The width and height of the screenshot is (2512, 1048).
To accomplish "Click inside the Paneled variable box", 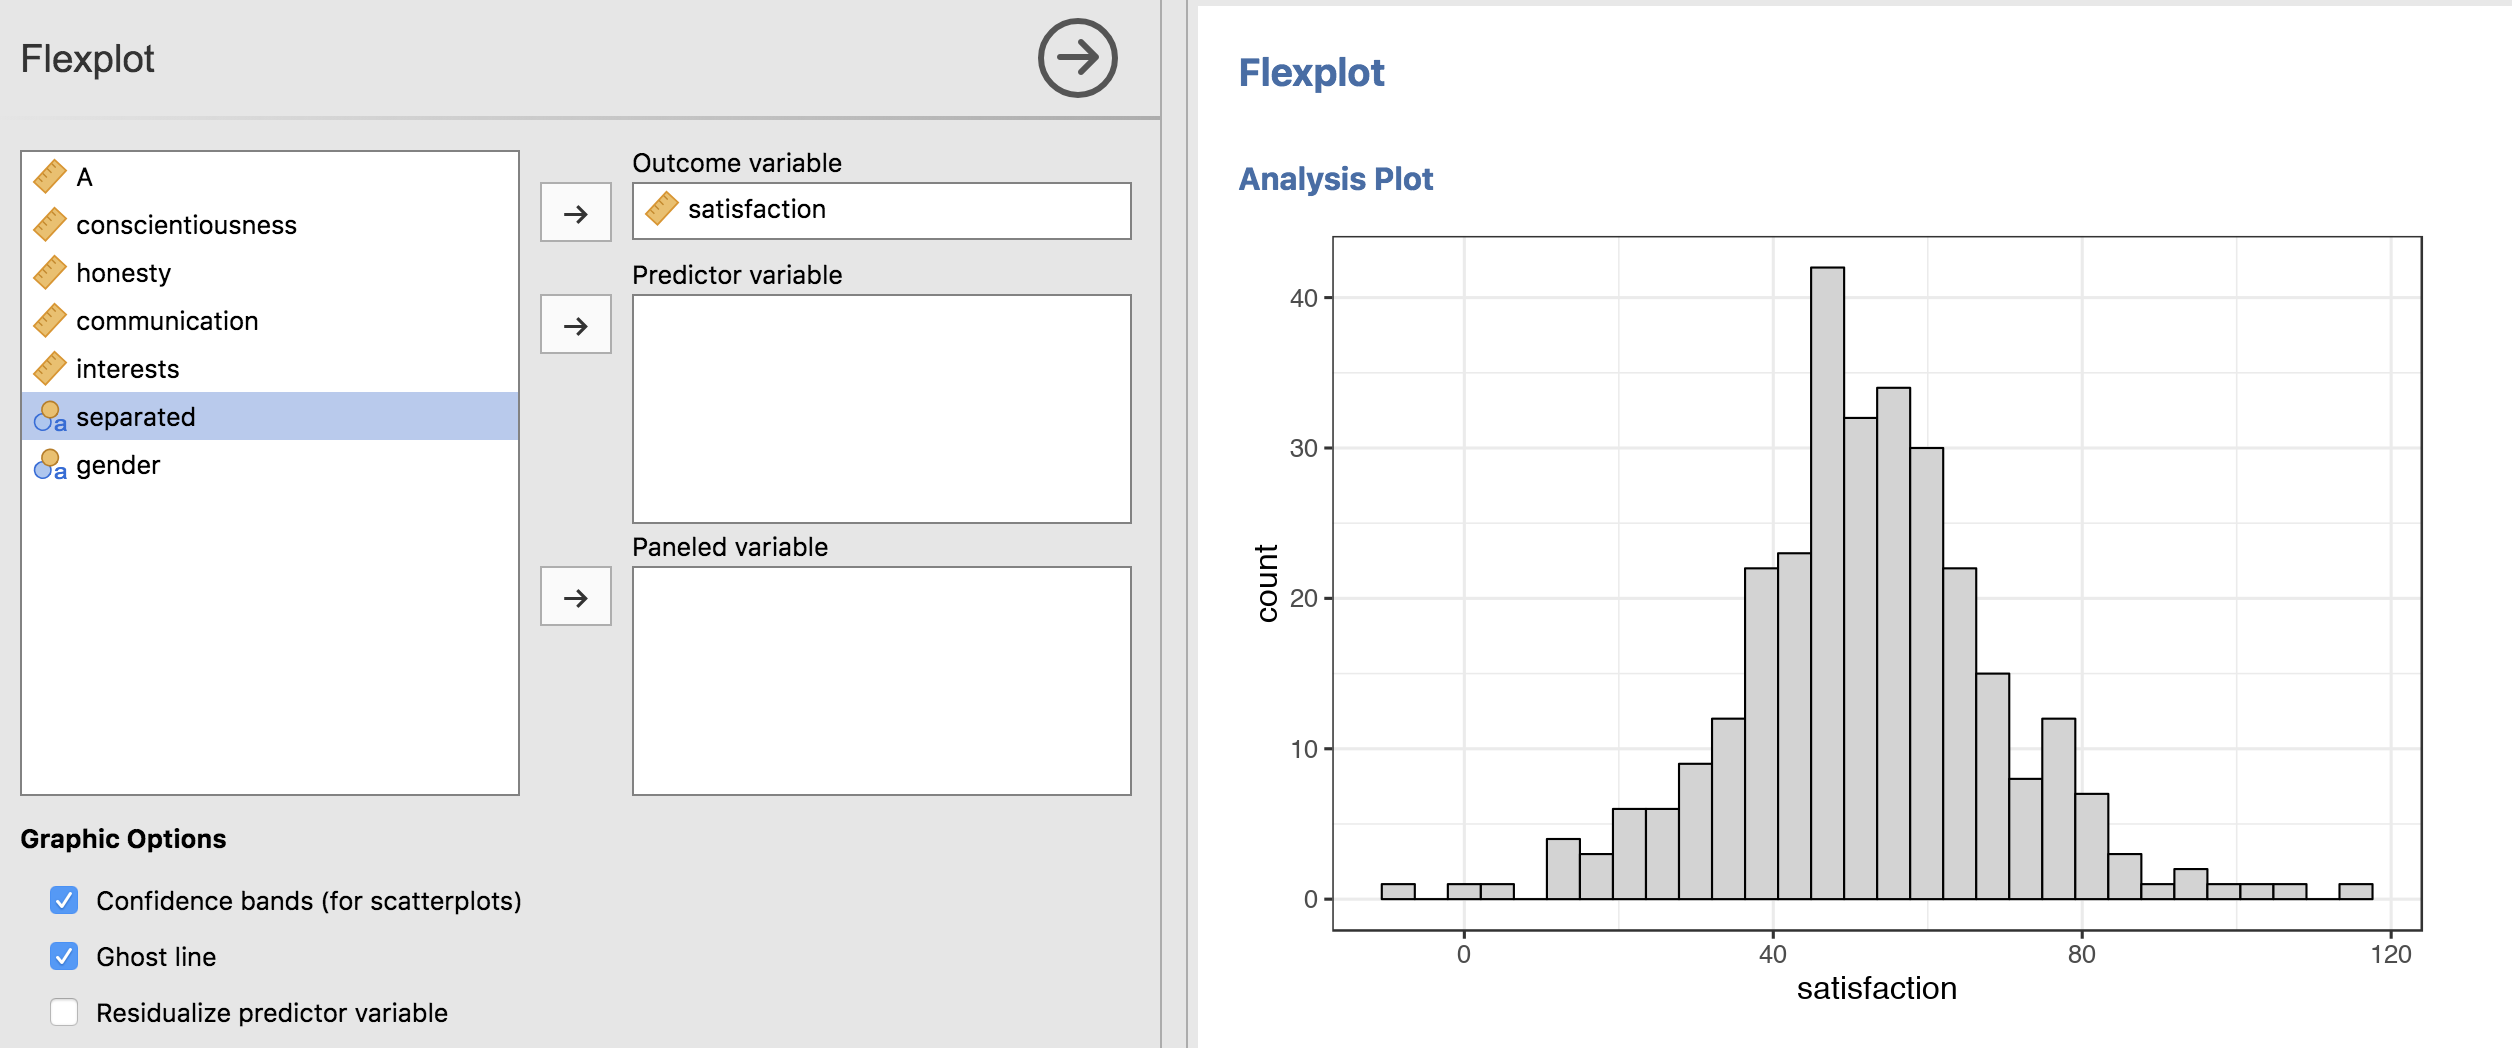I will point(882,681).
